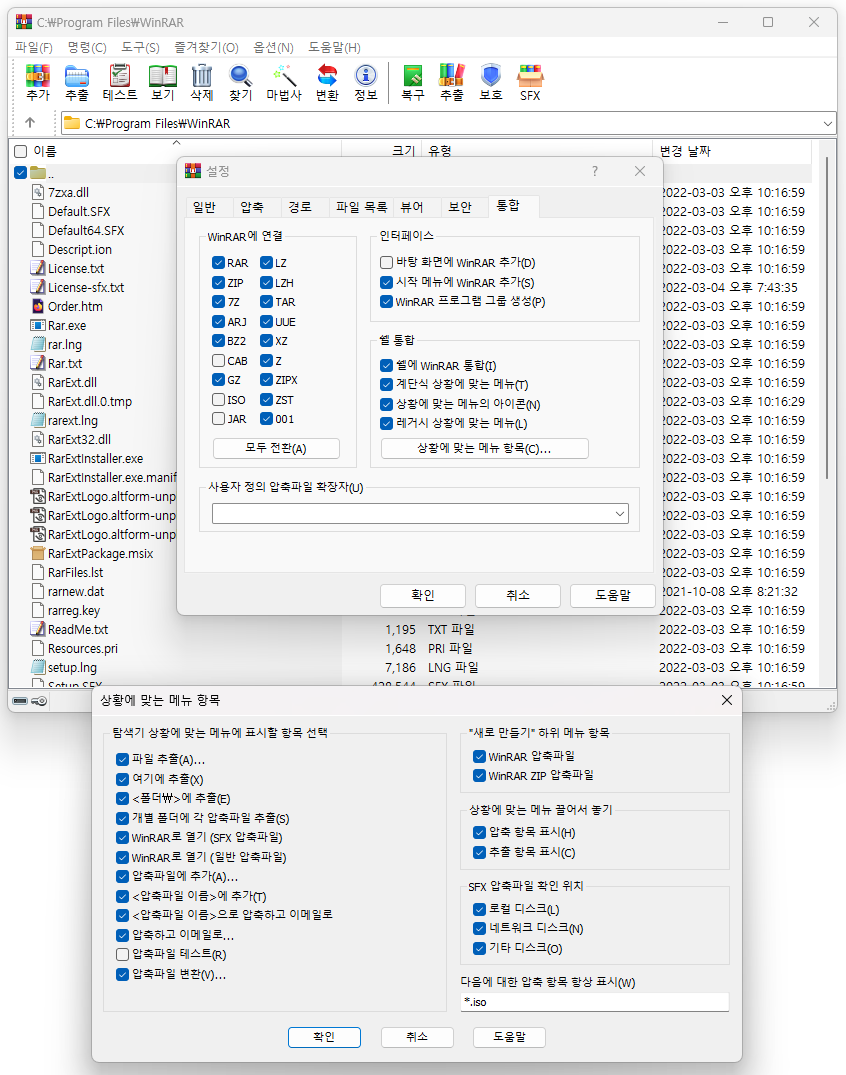The image size is (846, 1075).
Task: Select the RarExtInstaller.exe file icon
Action: tap(38, 458)
